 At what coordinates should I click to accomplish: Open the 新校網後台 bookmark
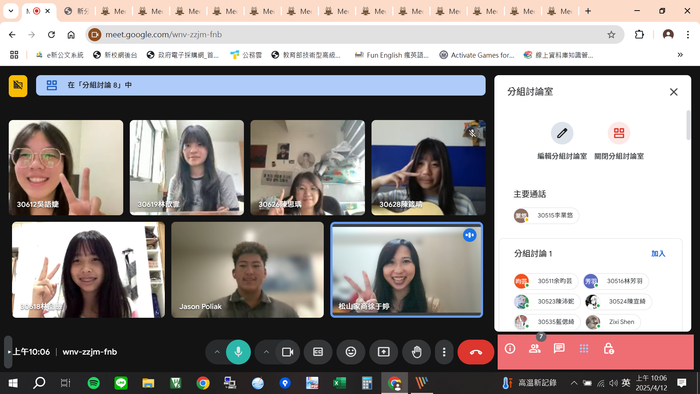pos(115,55)
